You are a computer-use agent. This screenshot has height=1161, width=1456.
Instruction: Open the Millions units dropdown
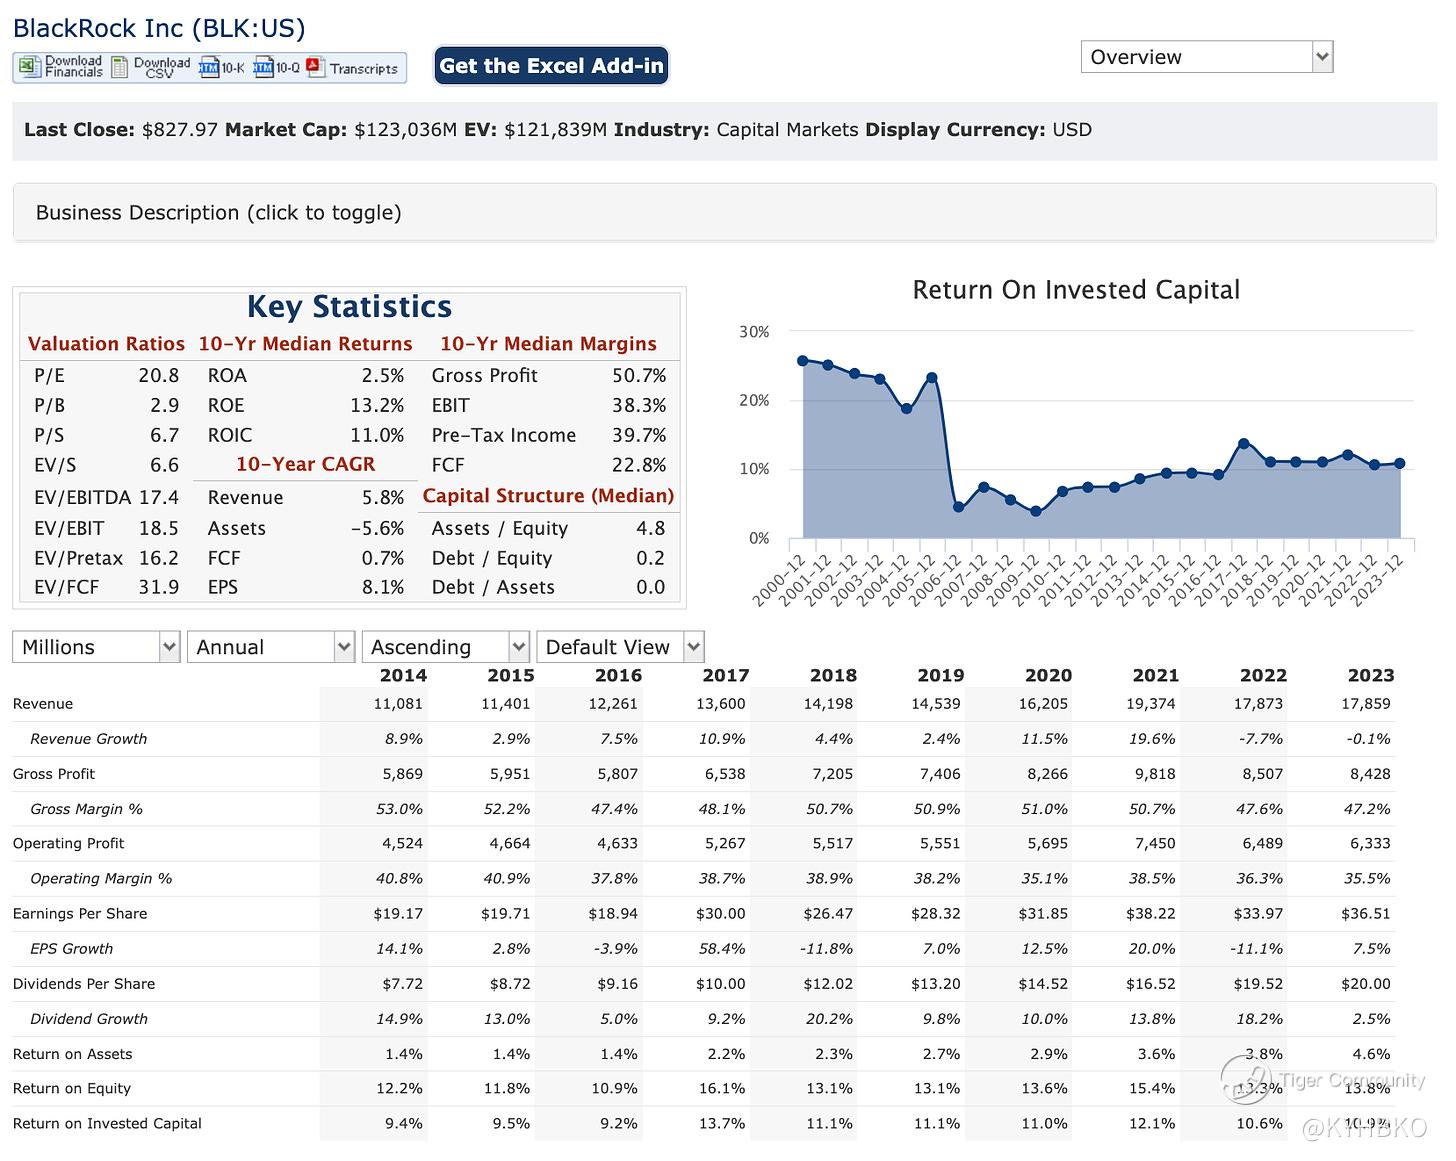[x=96, y=647]
